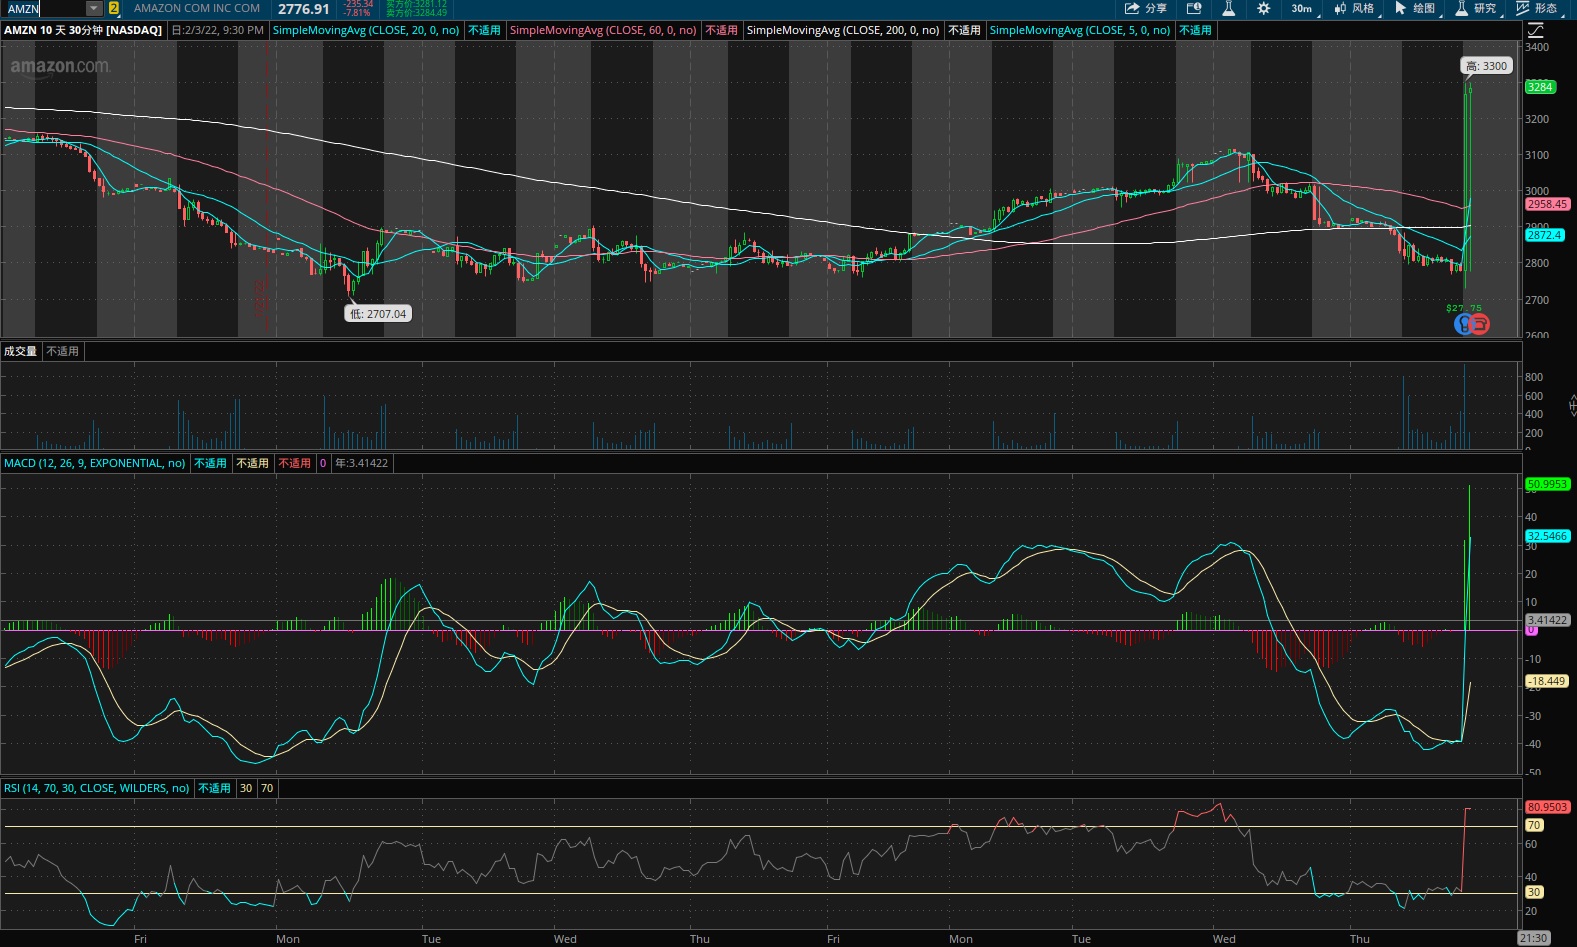Open the Style (风格) dropdown

click(x=1357, y=8)
